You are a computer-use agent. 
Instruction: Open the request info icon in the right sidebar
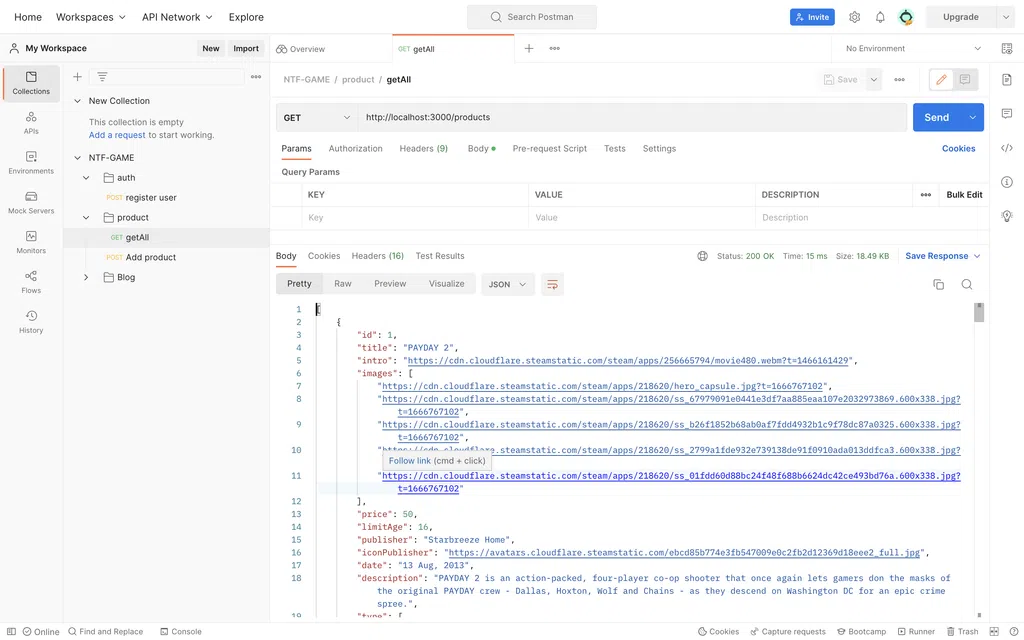click(1007, 182)
